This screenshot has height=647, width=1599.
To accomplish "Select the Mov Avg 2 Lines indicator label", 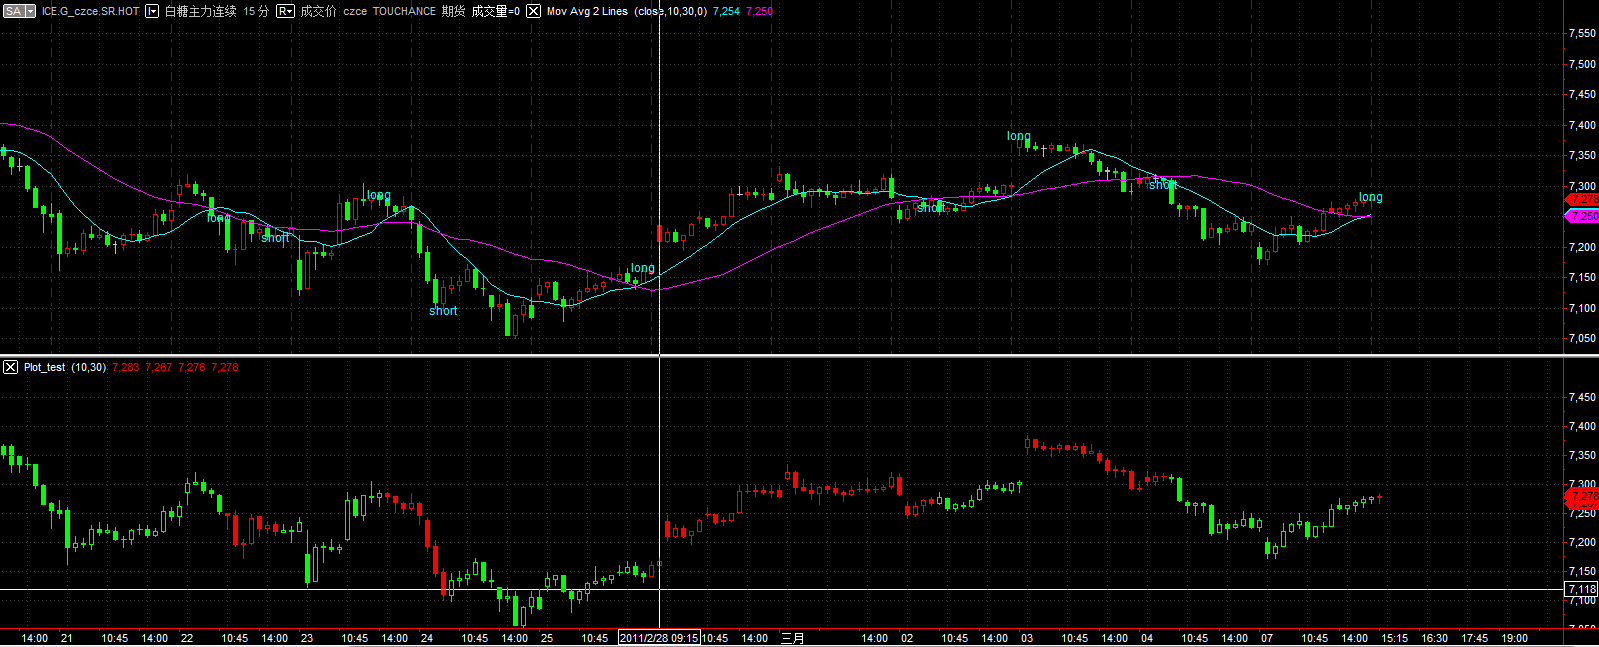I will tap(587, 11).
